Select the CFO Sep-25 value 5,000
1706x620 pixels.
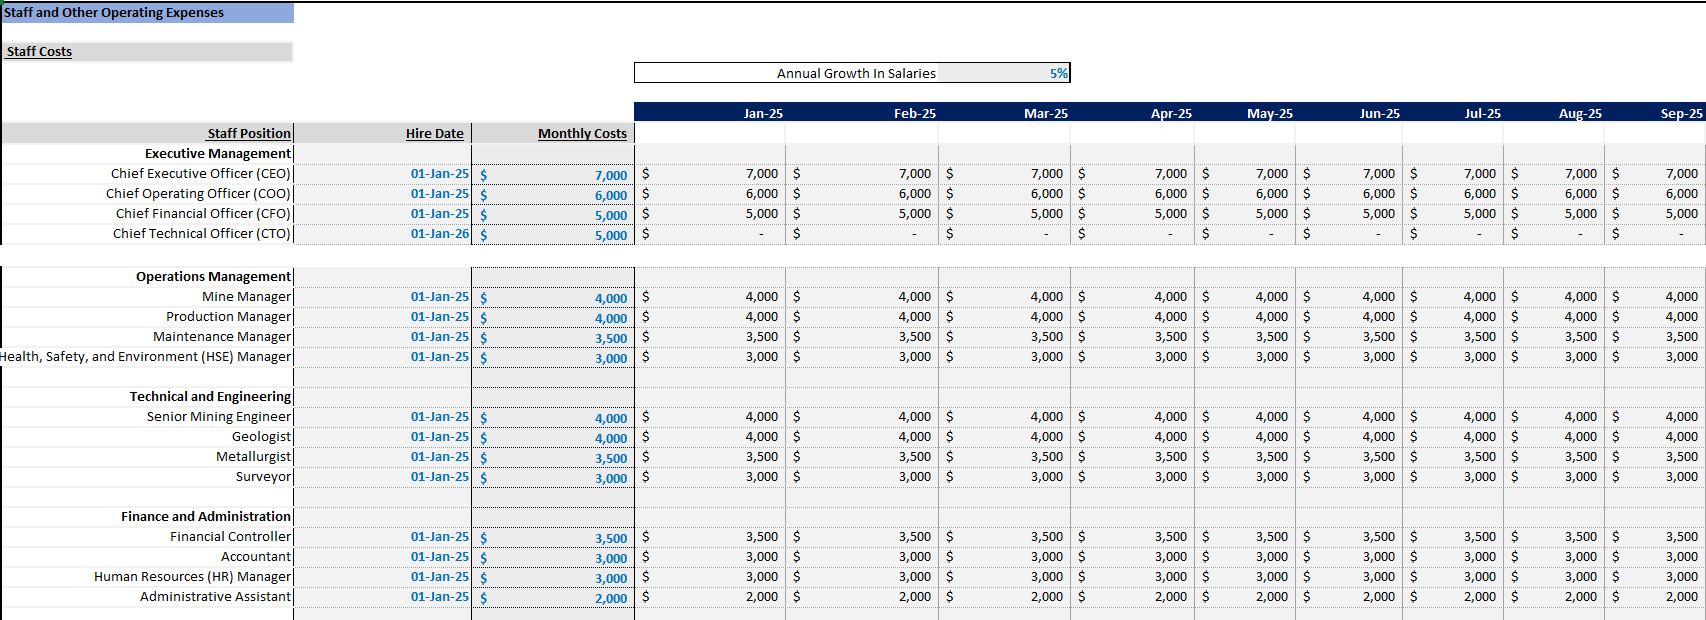[1655, 213]
